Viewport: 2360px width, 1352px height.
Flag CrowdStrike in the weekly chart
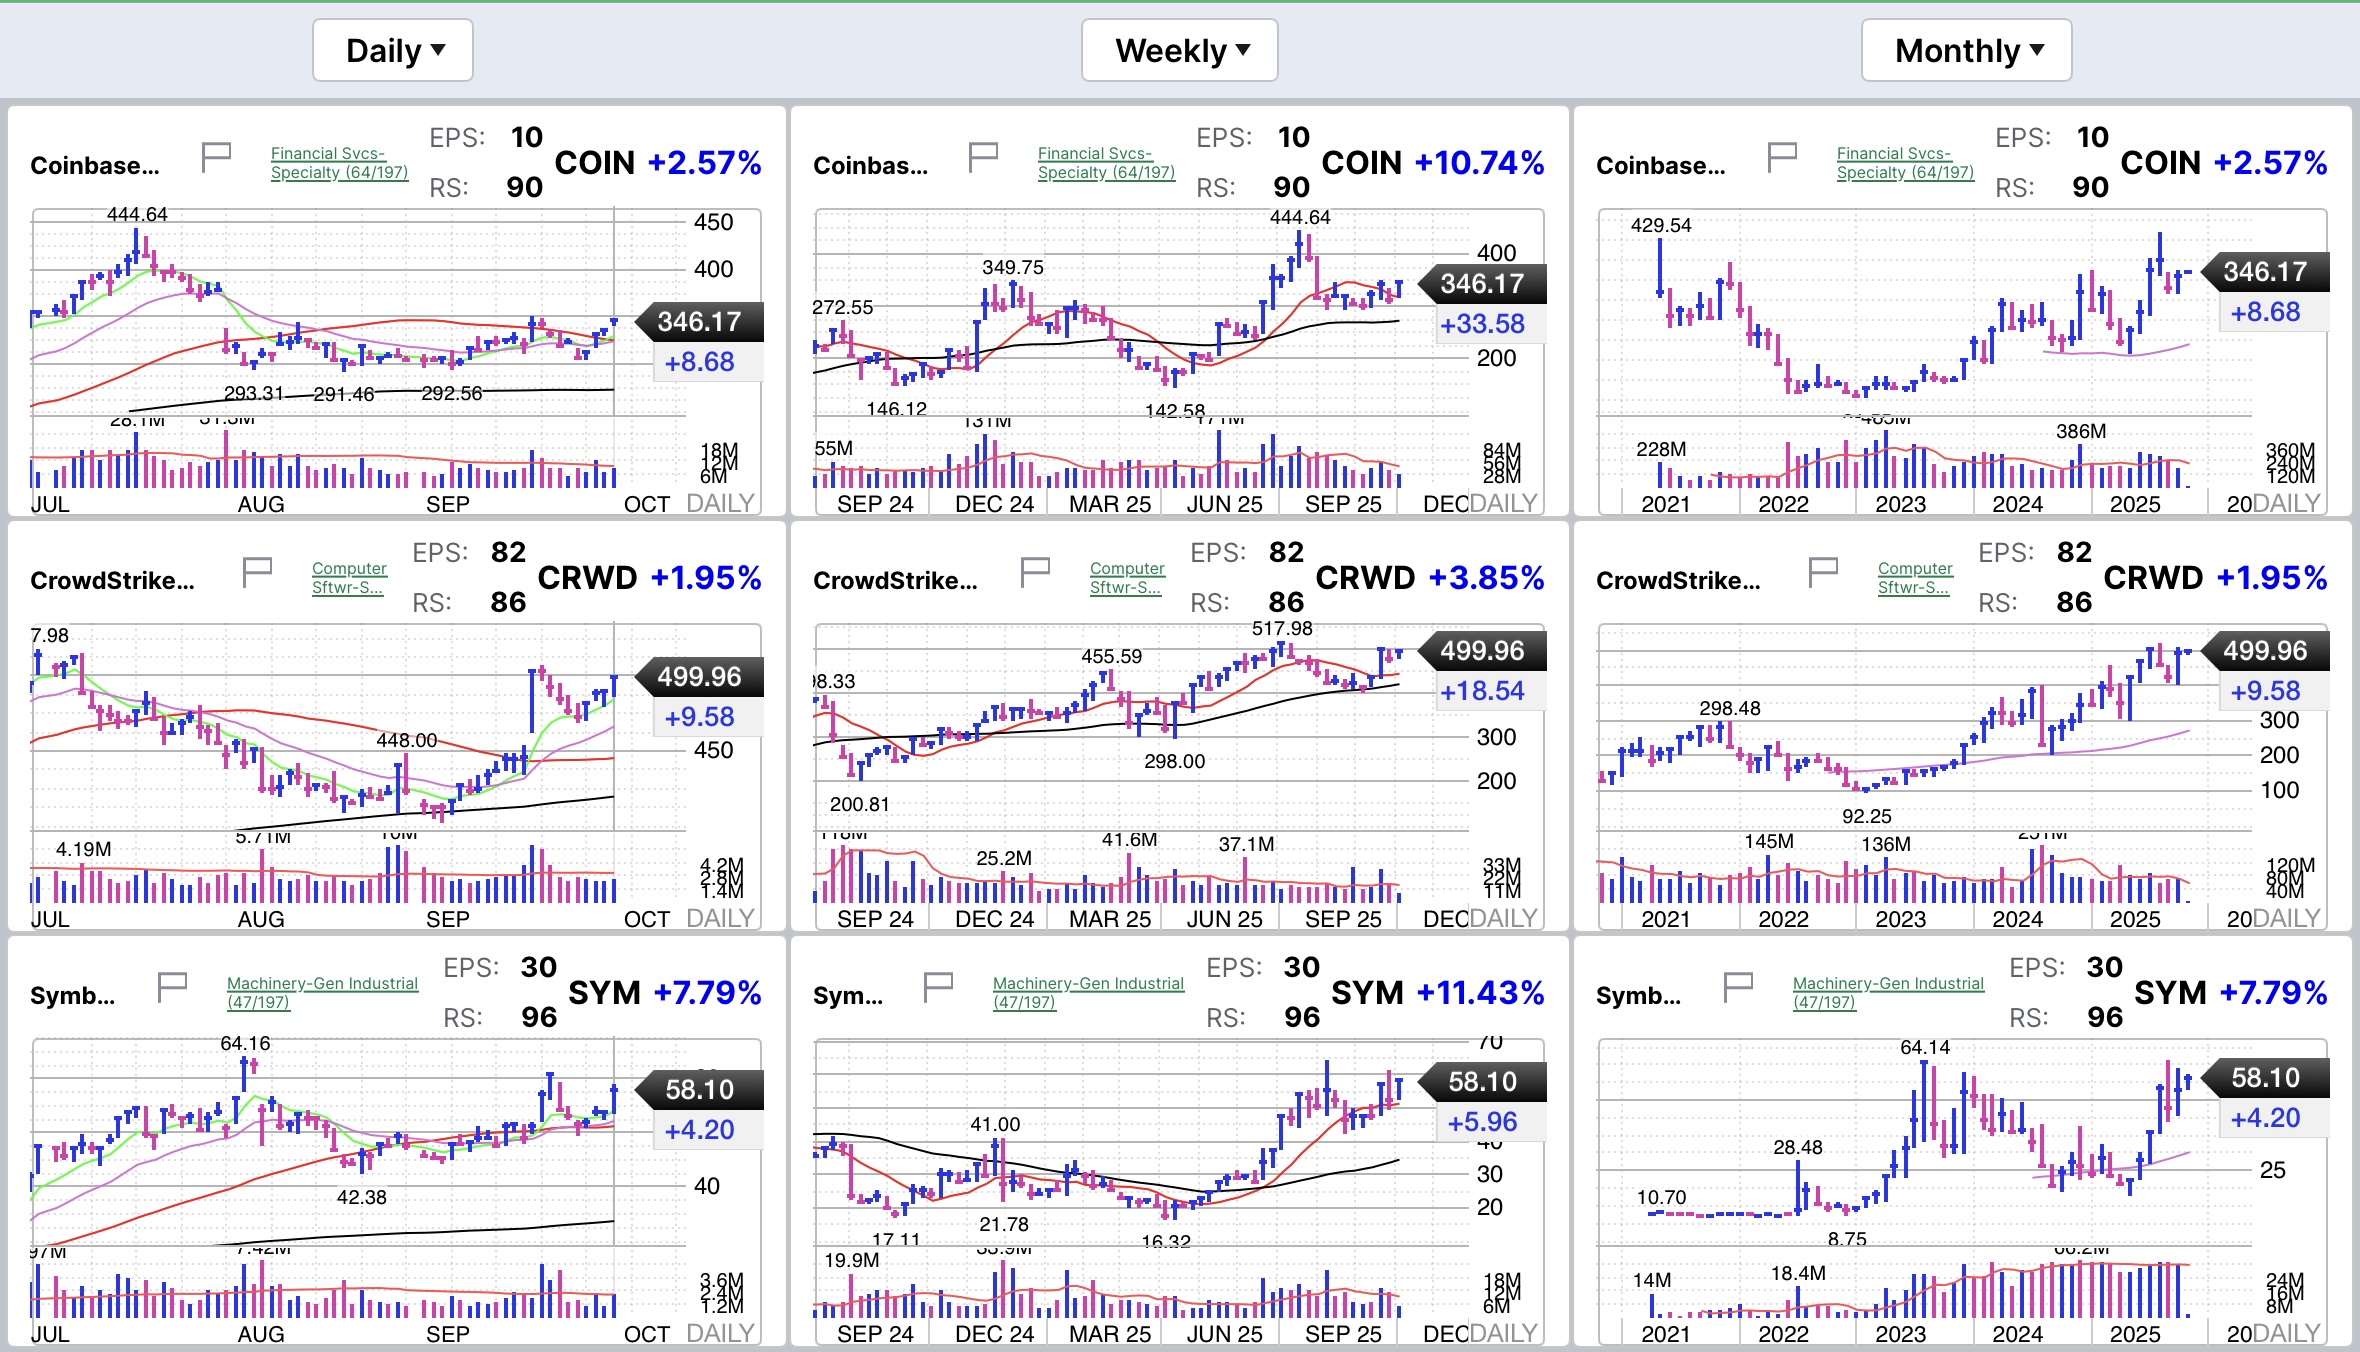1035,571
